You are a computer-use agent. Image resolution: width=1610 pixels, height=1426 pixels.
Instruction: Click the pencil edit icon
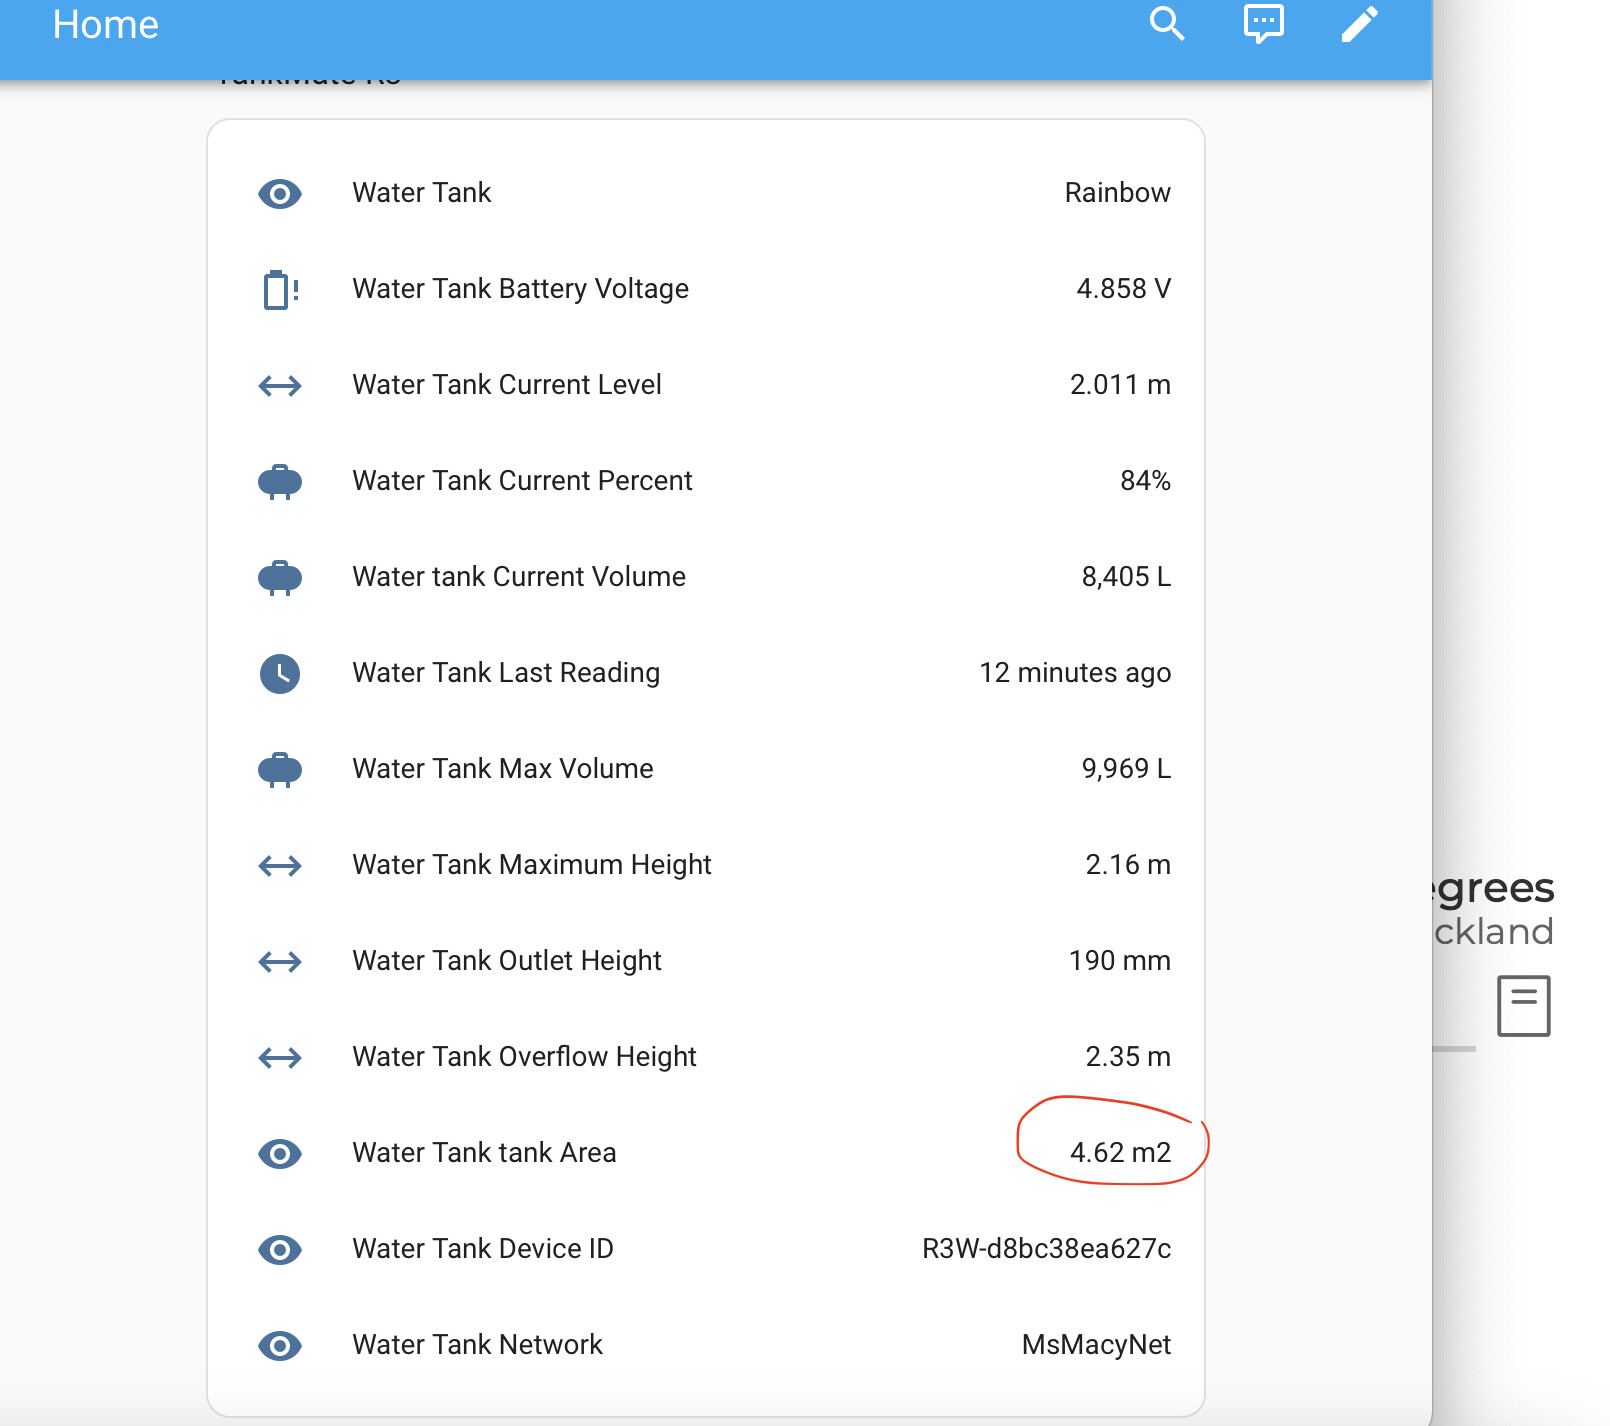pos(1358,25)
